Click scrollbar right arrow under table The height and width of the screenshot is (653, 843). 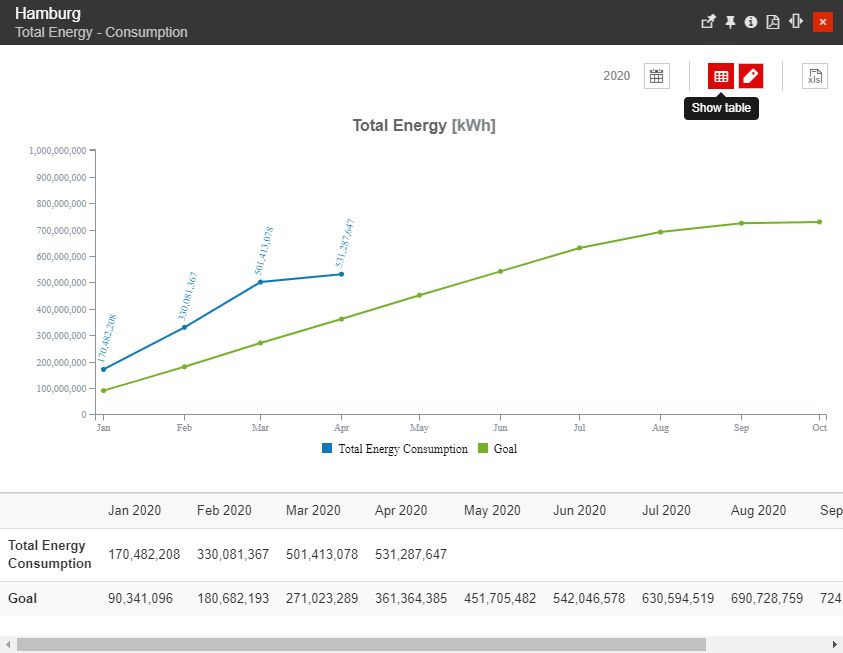pyautogui.click(x=835, y=645)
